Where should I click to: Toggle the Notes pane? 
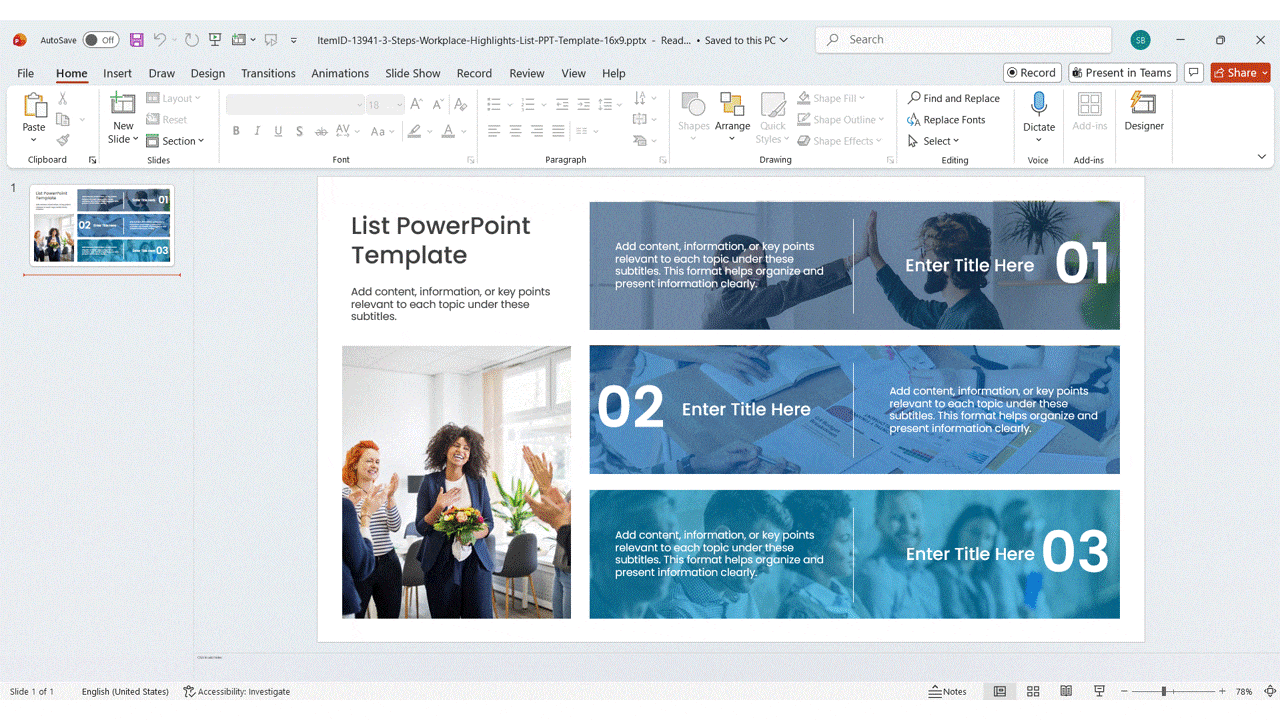[x=946, y=691]
